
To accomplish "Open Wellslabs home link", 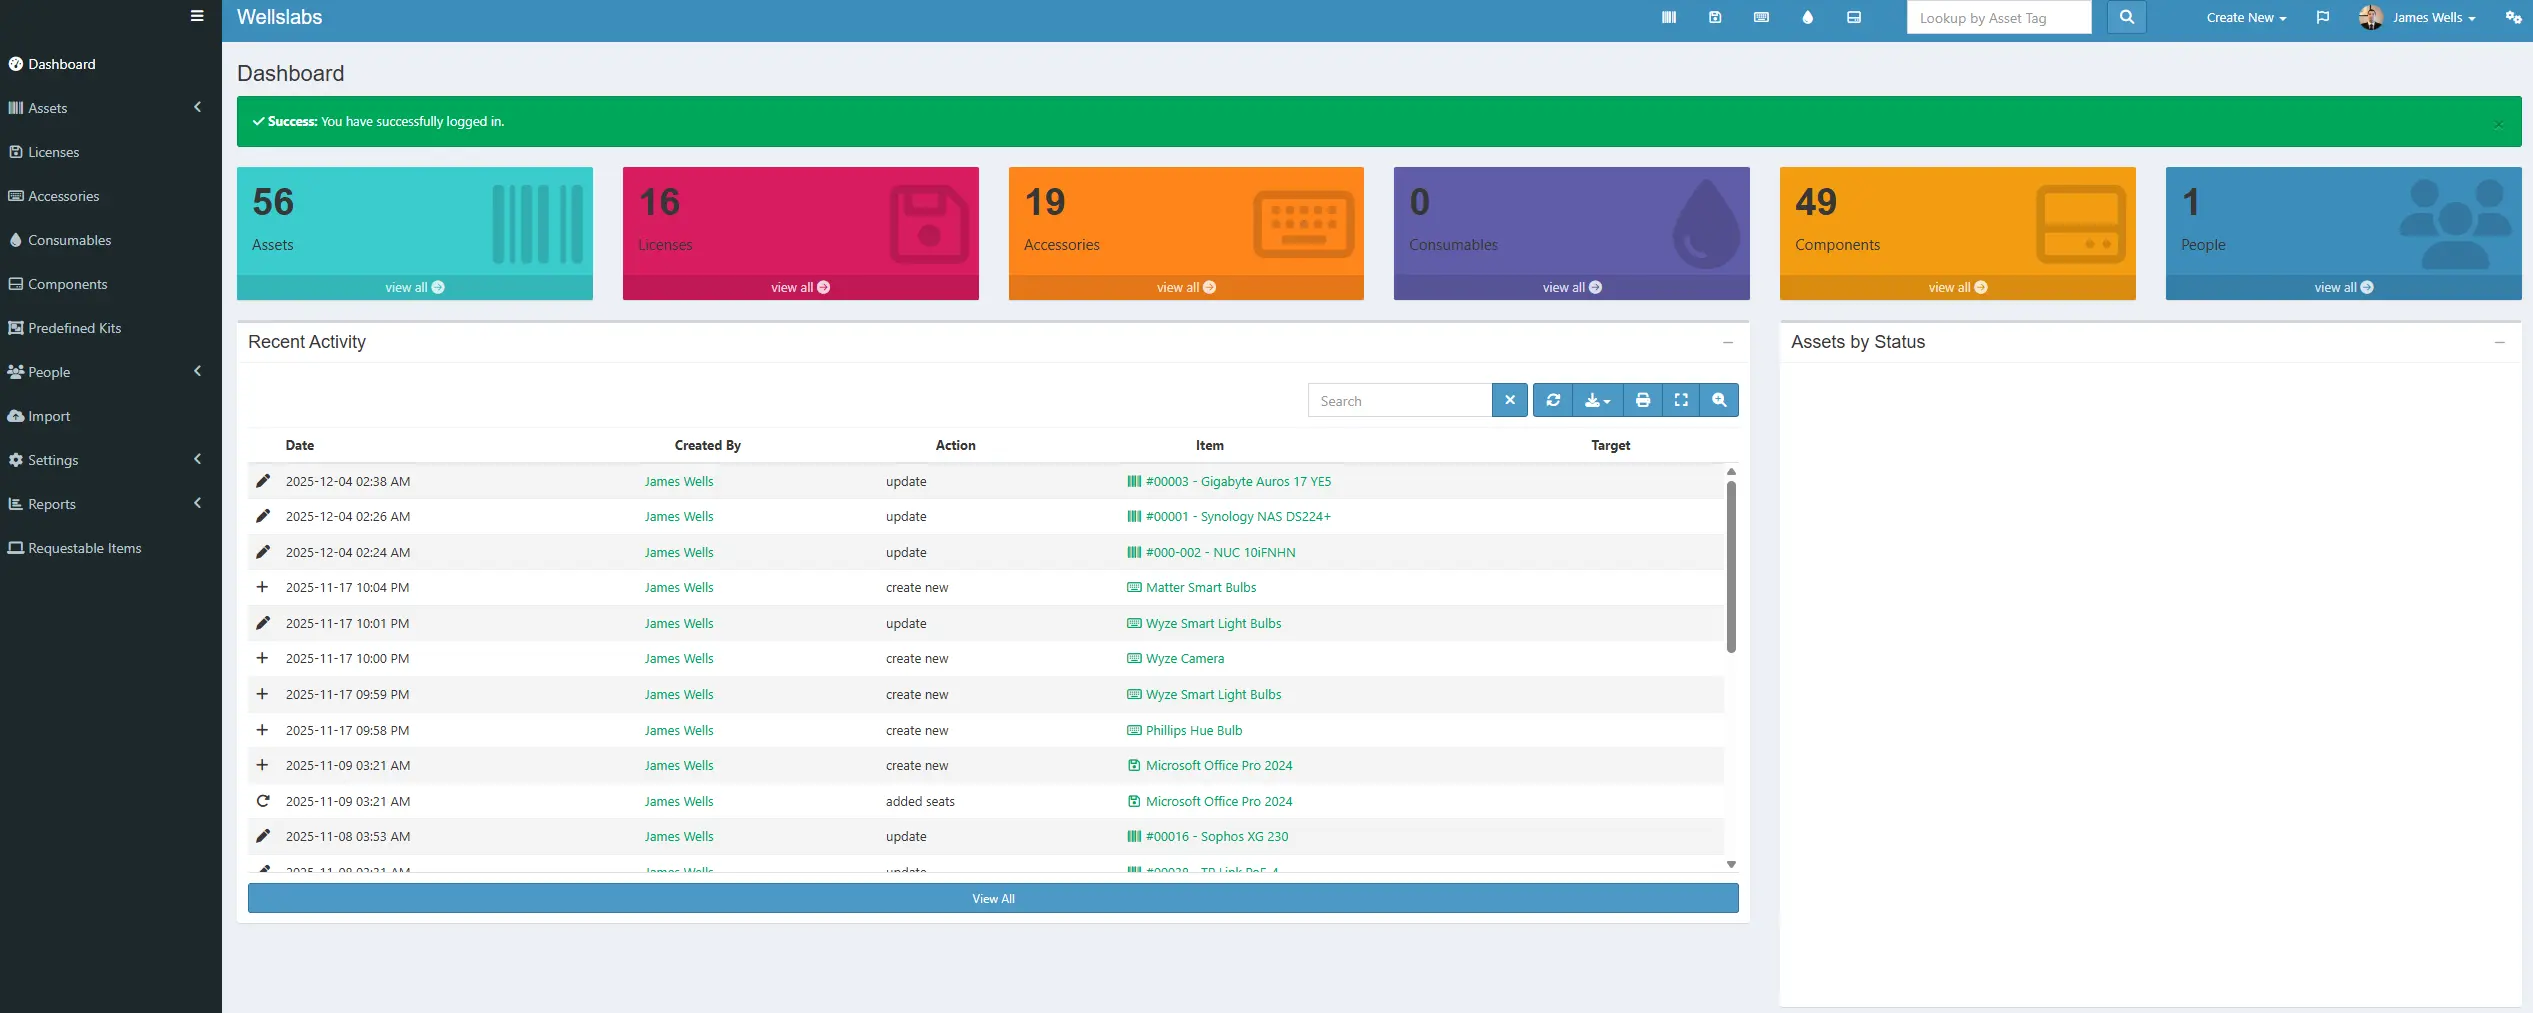I will [x=280, y=17].
